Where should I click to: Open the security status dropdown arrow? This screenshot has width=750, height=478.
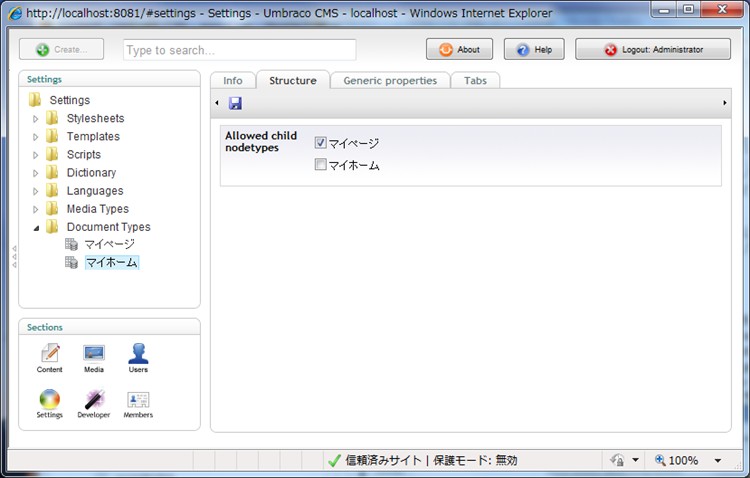[635, 460]
